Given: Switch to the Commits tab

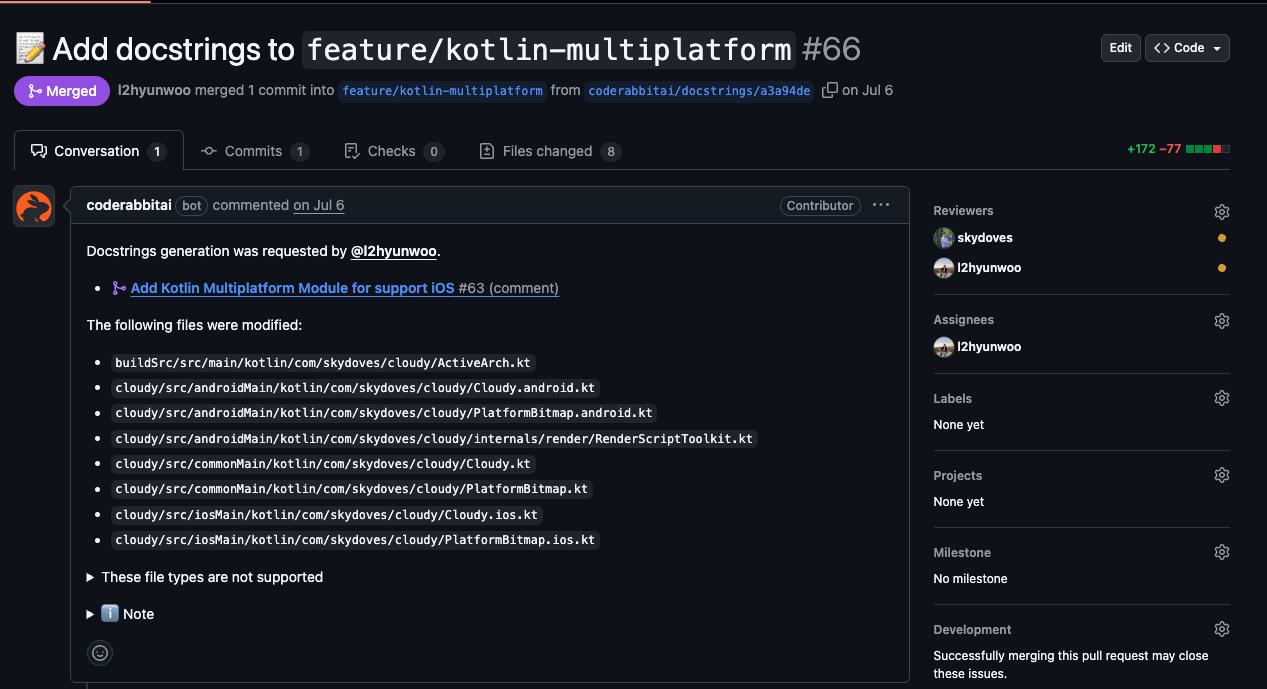Looking at the screenshot, I should point(254,151).
